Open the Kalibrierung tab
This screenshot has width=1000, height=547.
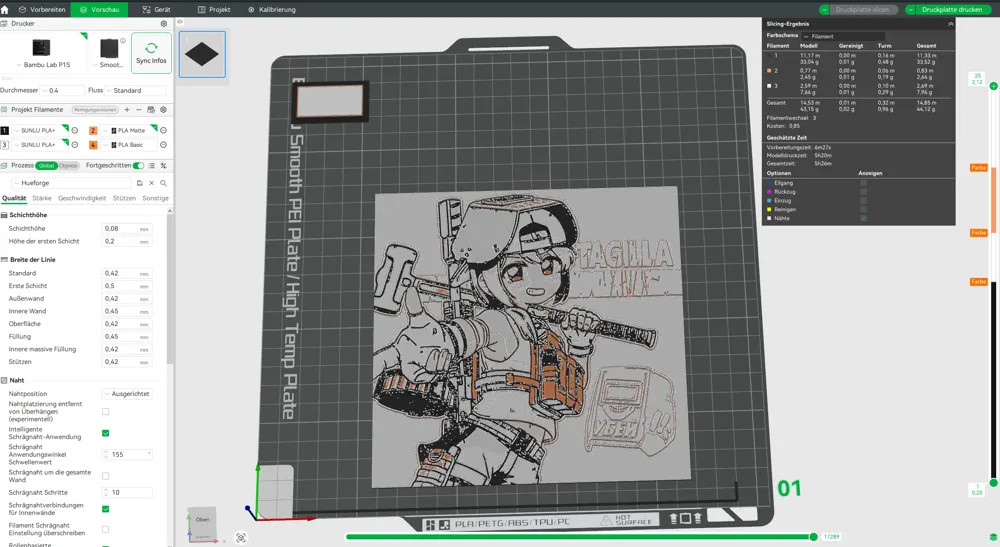click(272, 10)
